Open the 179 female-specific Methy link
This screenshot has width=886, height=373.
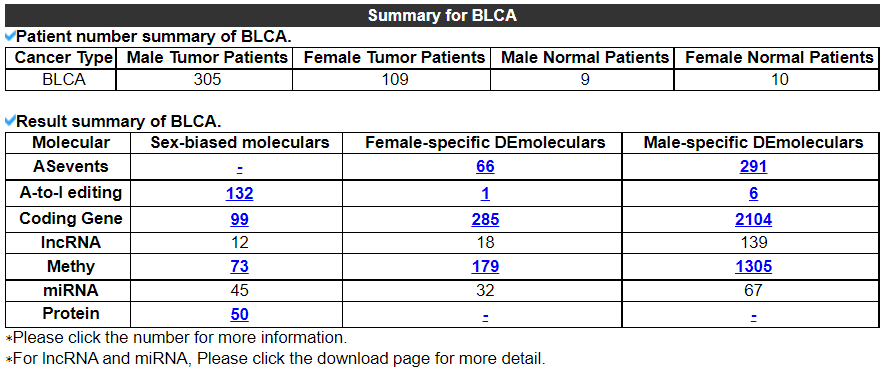click(485, 266)
